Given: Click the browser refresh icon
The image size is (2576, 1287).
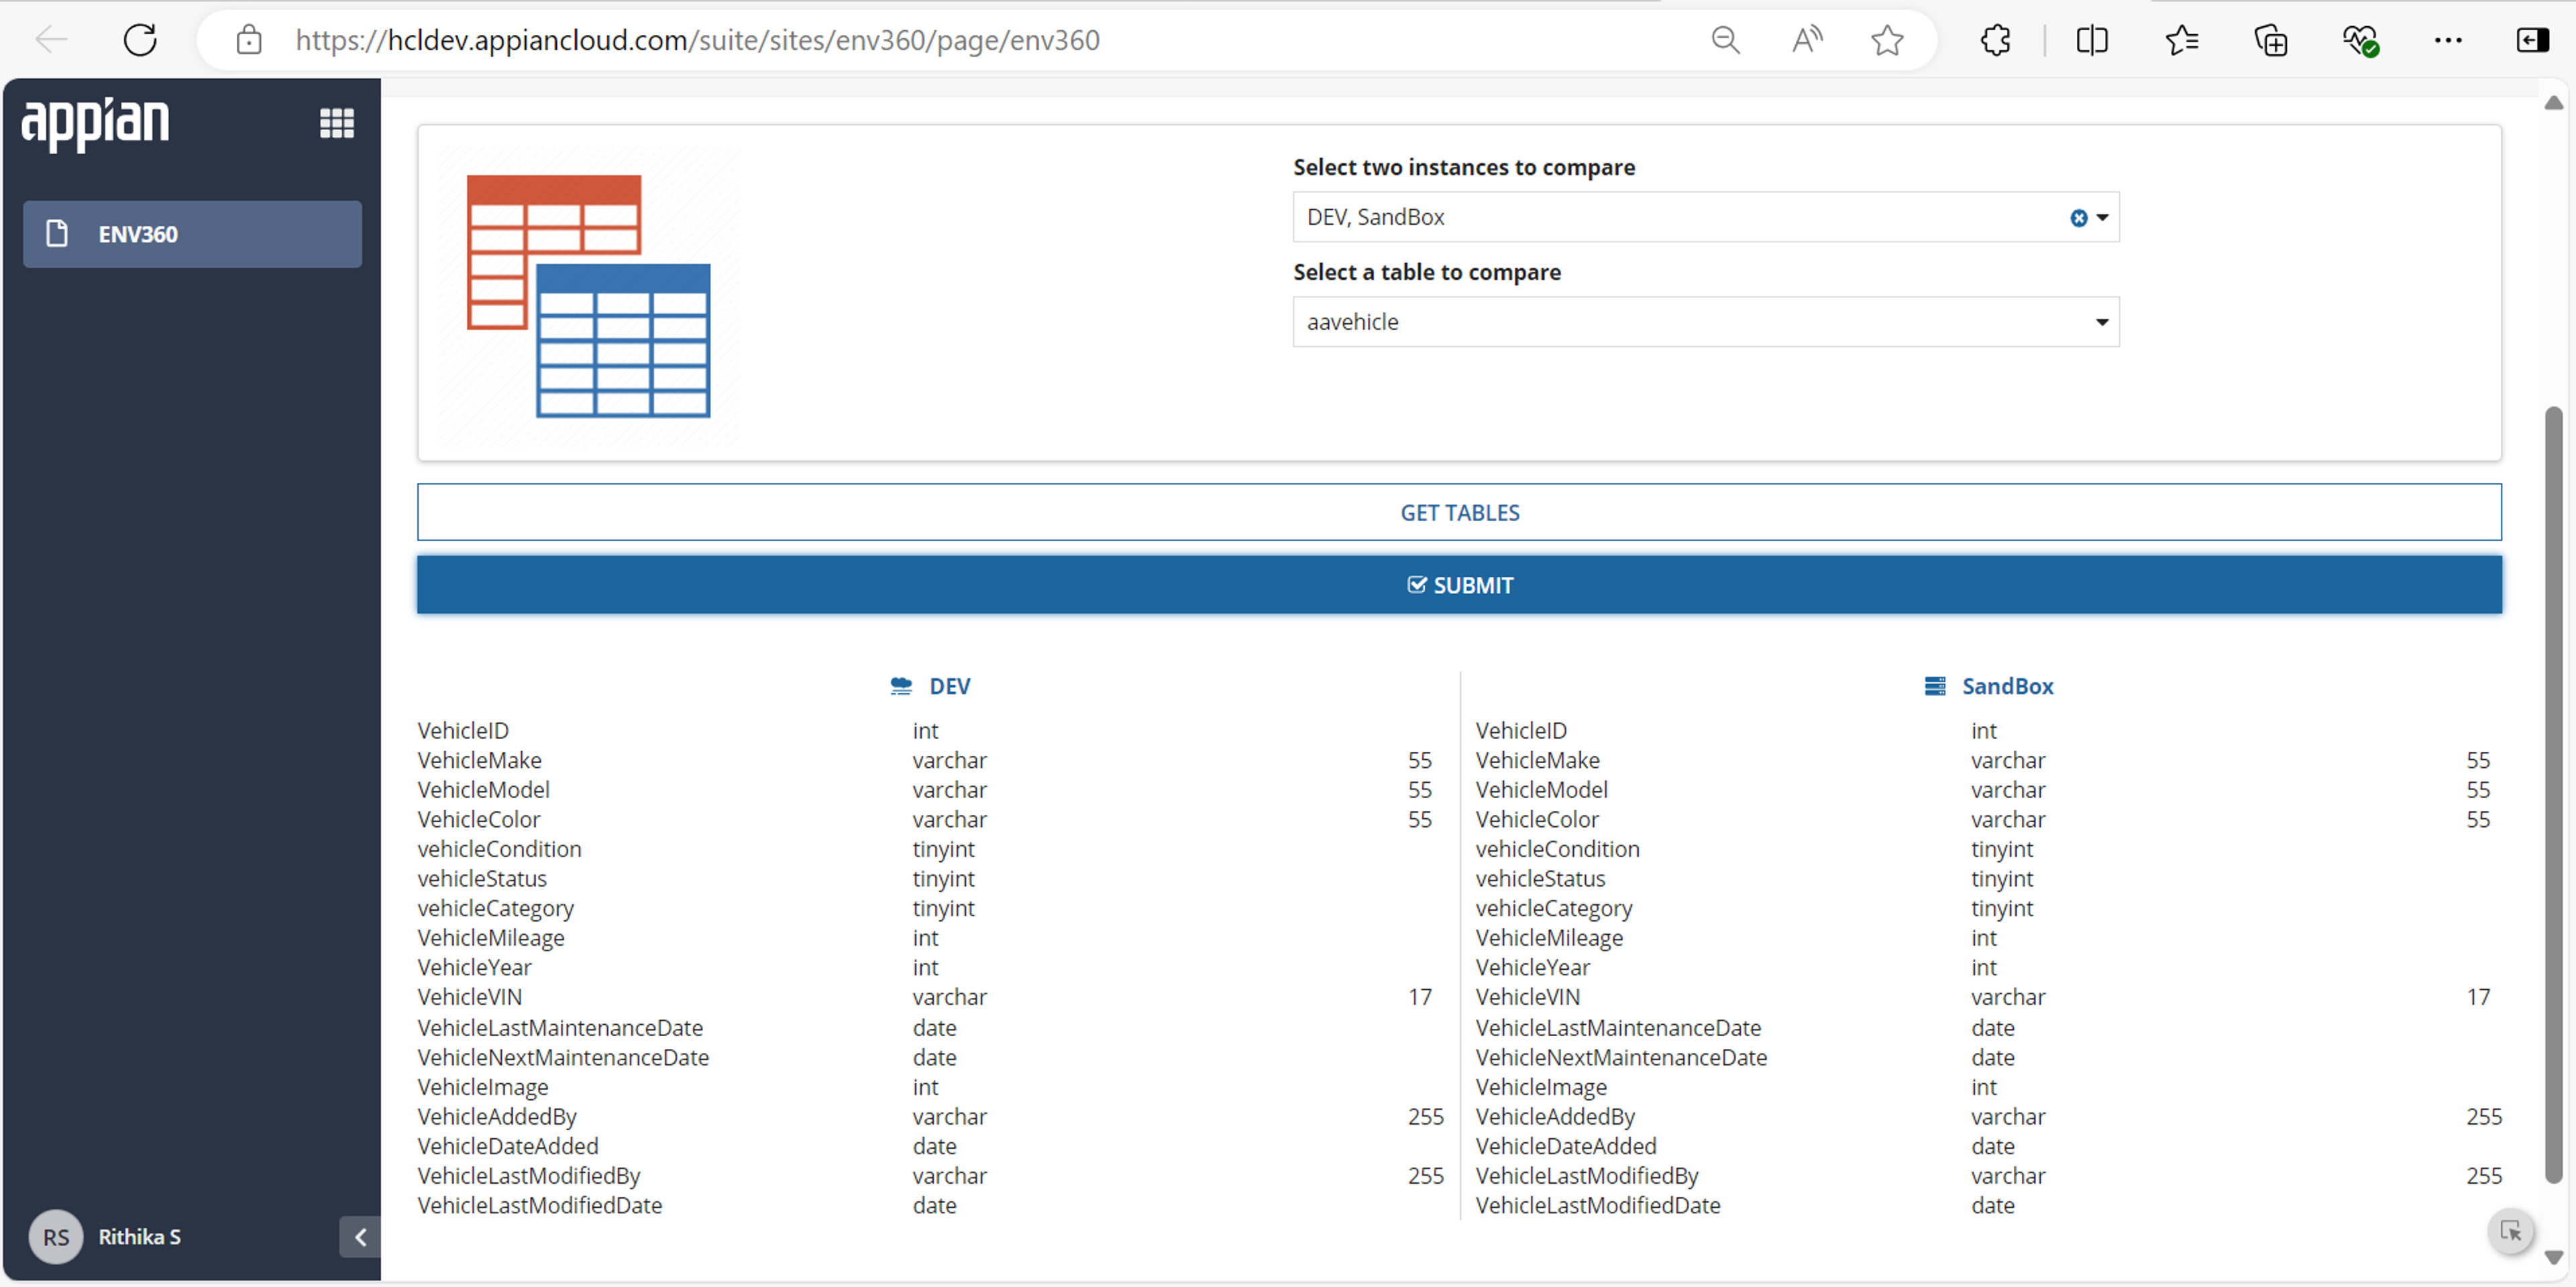Looking at the screenshot, I should pyautogui.click(x=140, y=40).
